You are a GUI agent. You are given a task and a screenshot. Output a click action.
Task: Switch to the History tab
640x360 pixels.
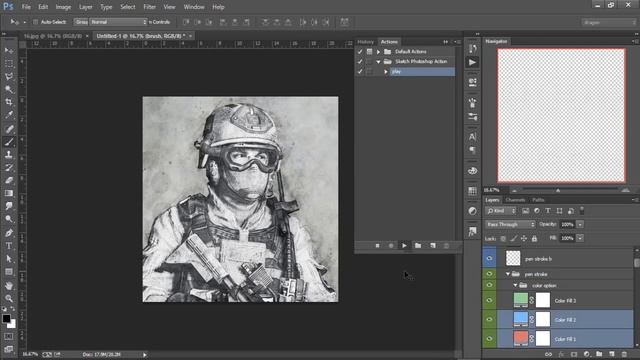click(x=365, y=42)
